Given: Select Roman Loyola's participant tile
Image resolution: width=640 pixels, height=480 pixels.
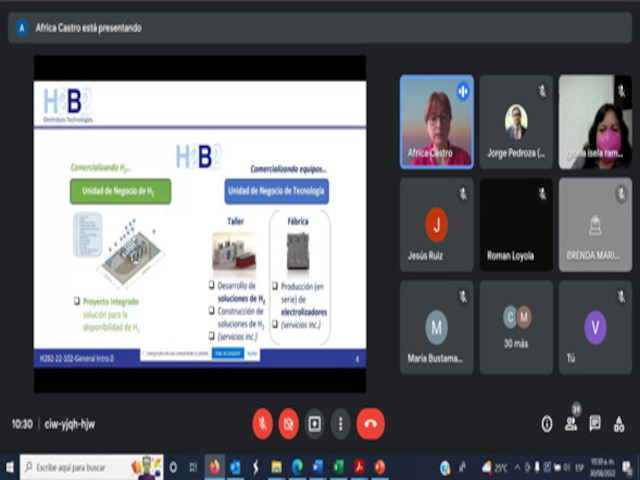Looking at the screenshot, I should pyautogui.click(x=516, y=224).
